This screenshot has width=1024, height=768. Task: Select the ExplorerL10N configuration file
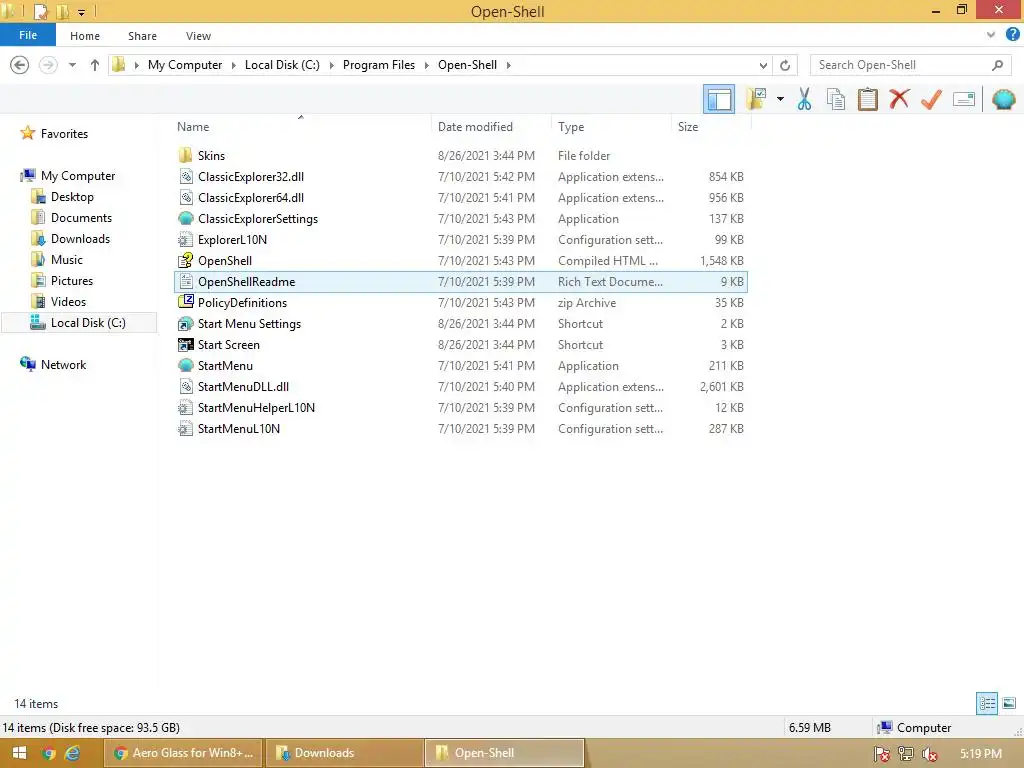pos(460,240)
